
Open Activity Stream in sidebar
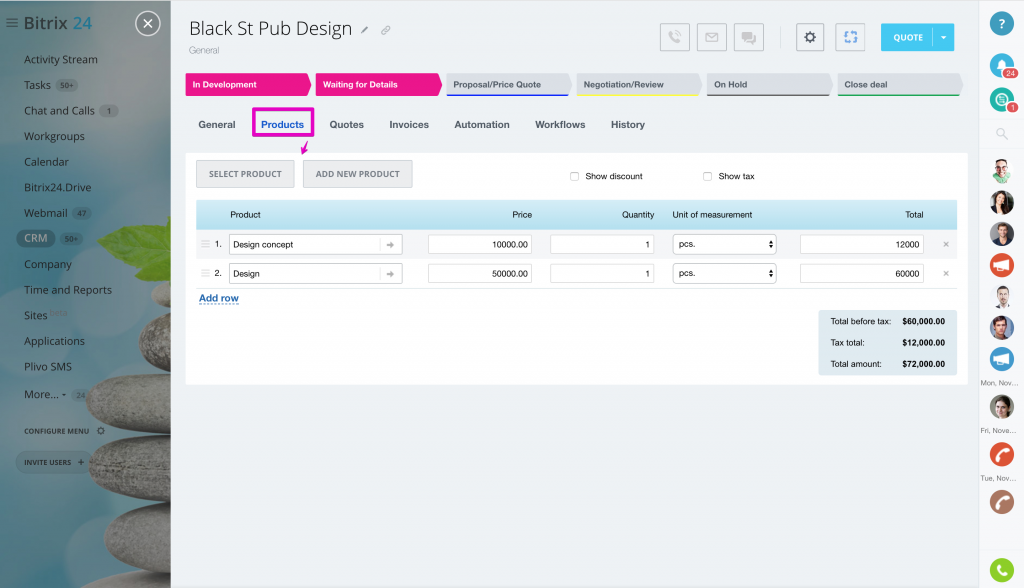pyautogui.click(x=61, y=59)
